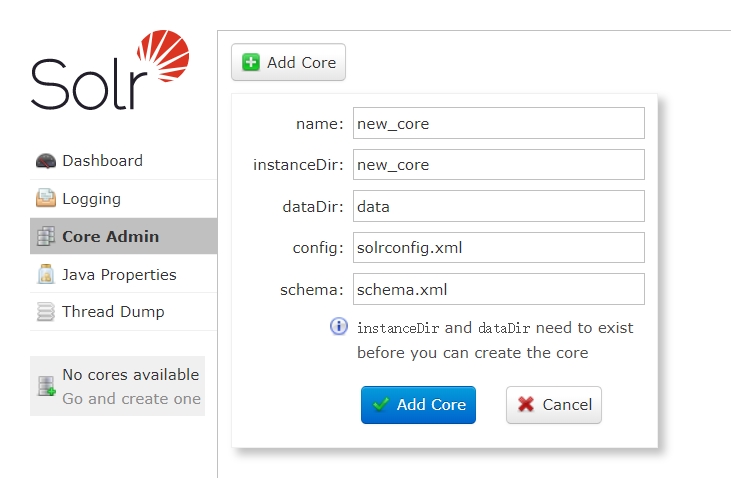Click into the name input field
The image size is (731, 478).
pos(499,123)
